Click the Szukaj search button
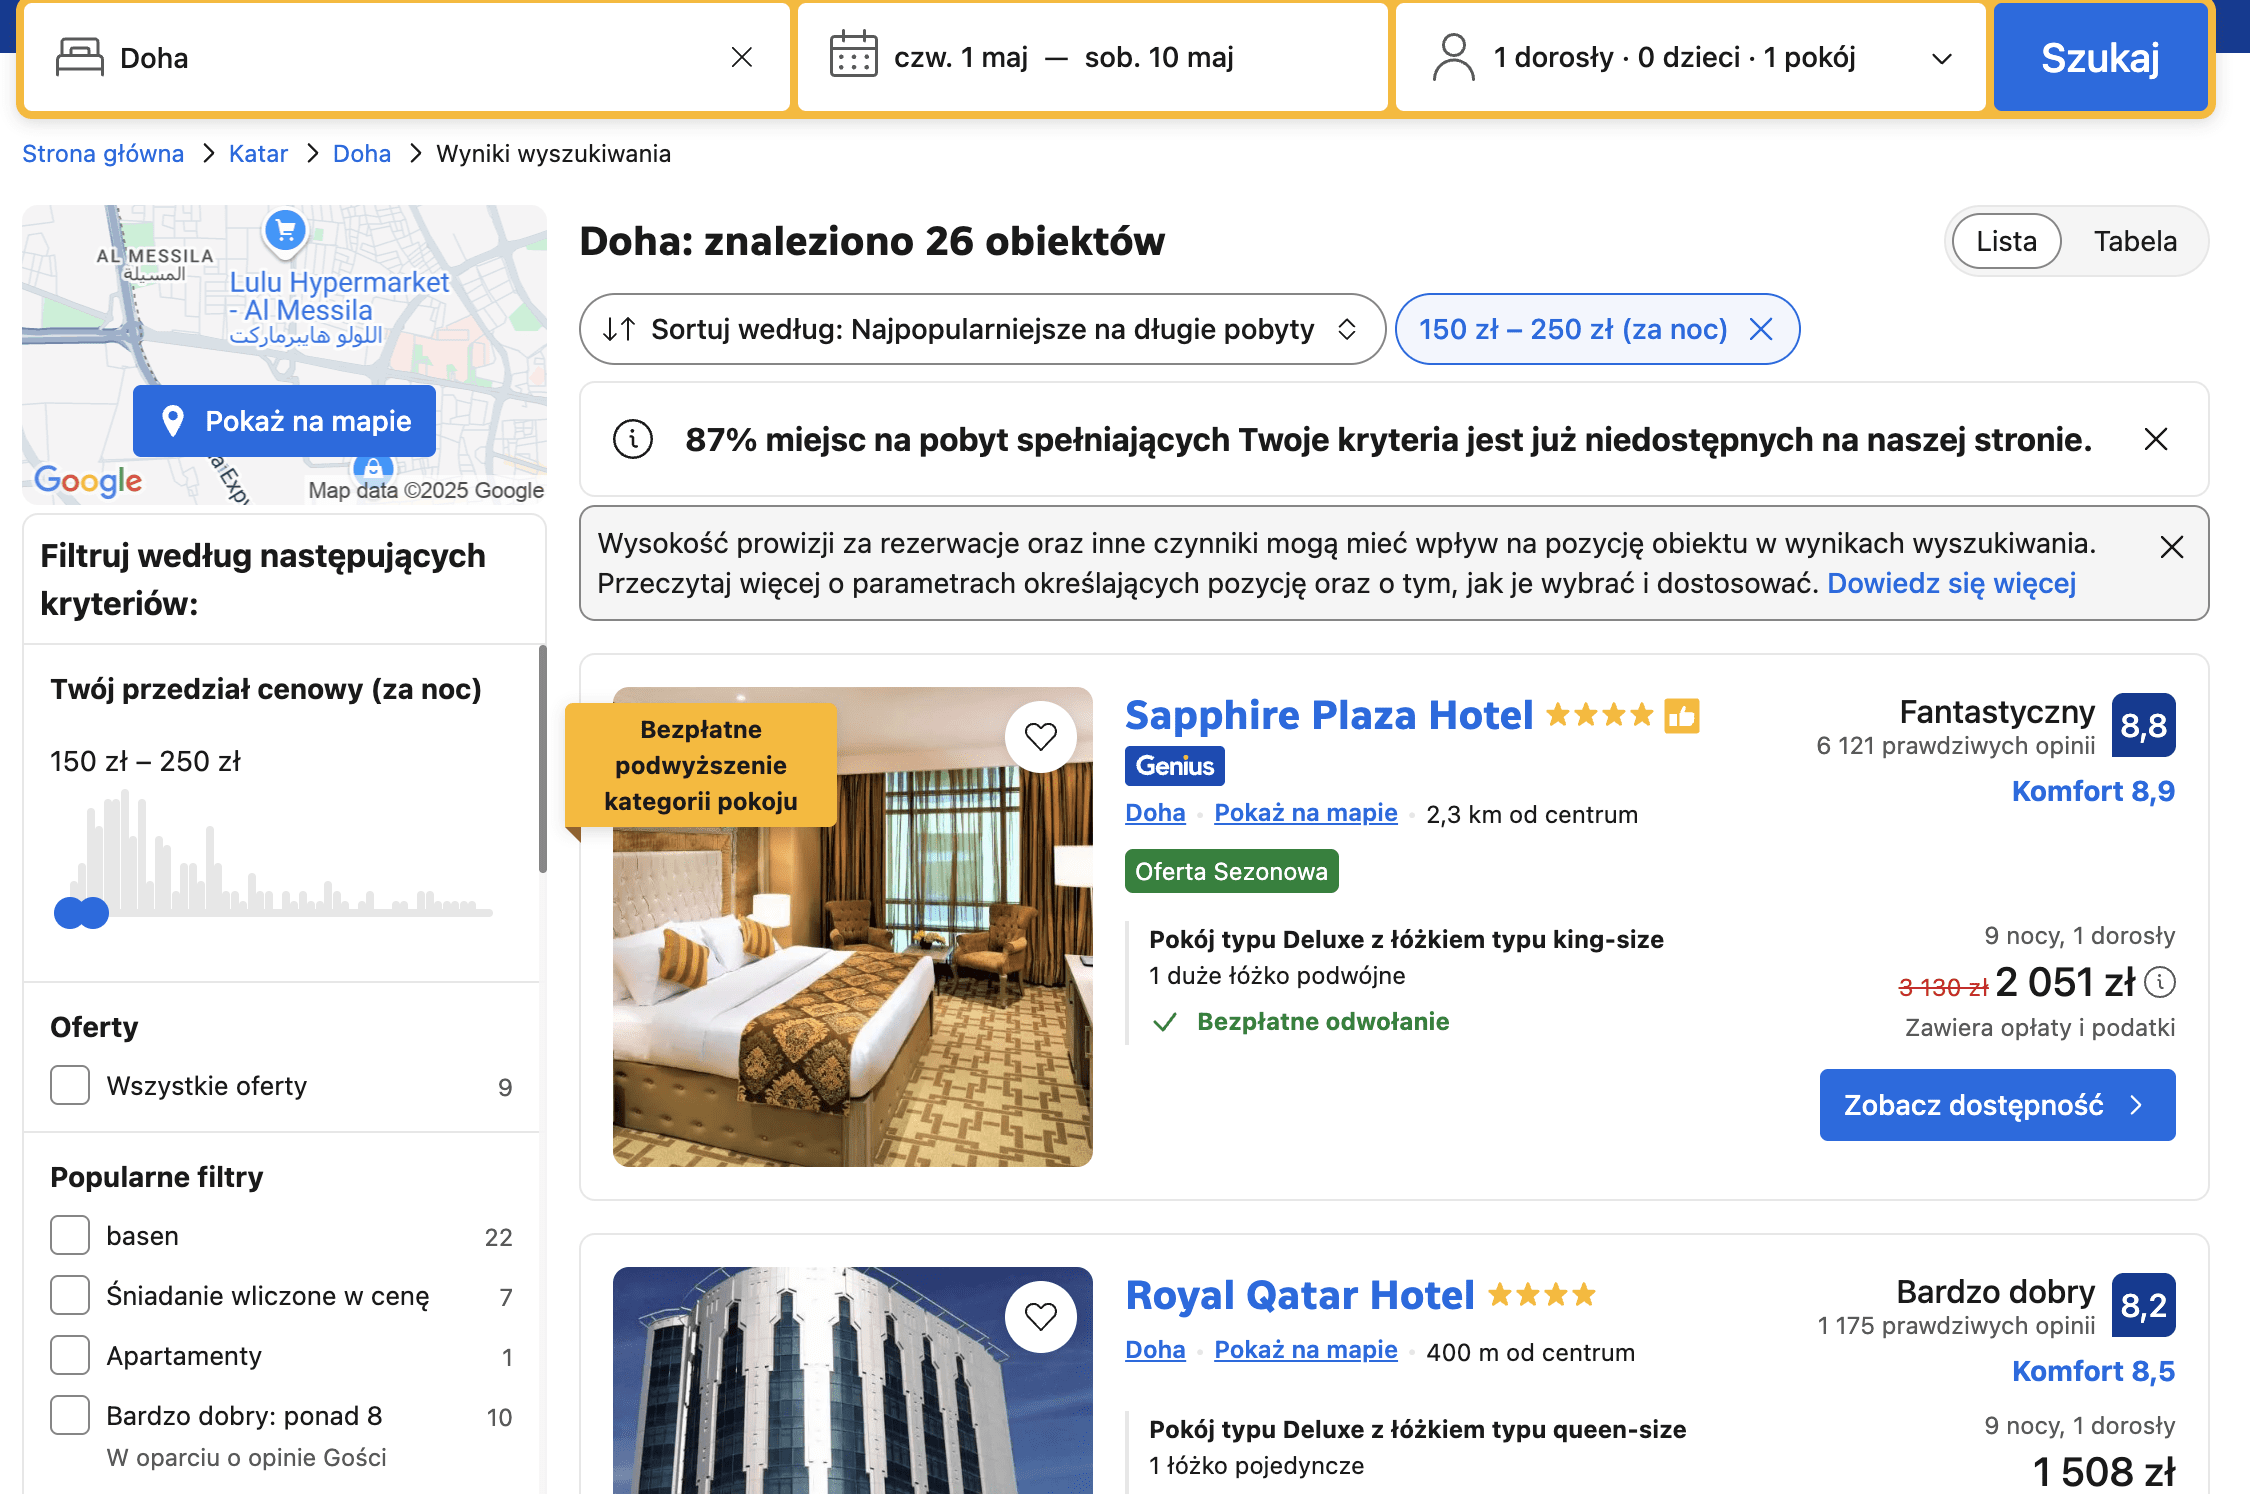The image size is (2250, 1494). pyautogui.click(x=2100, y=57)
